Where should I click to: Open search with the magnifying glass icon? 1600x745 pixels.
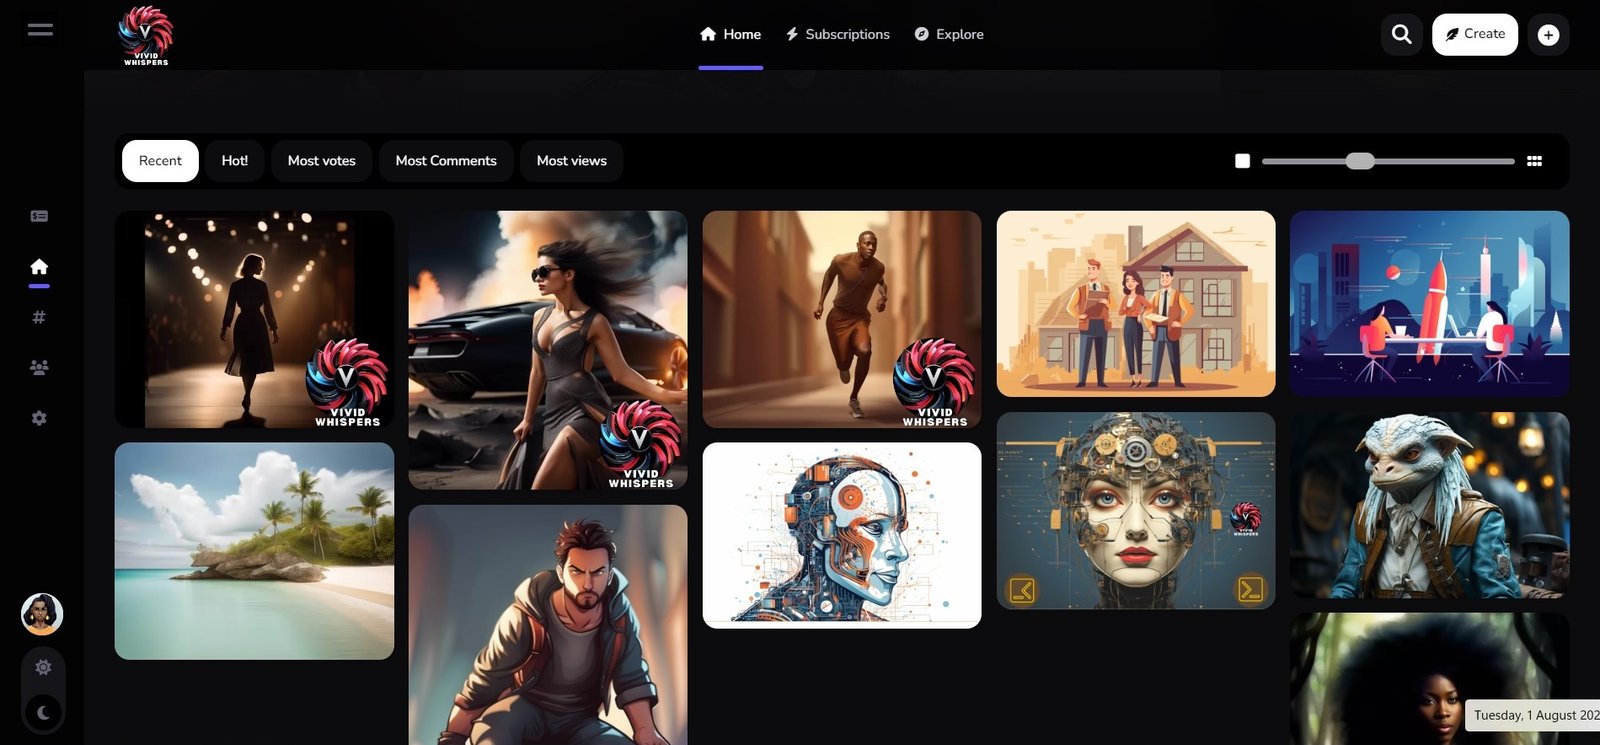coord(1401,34)
